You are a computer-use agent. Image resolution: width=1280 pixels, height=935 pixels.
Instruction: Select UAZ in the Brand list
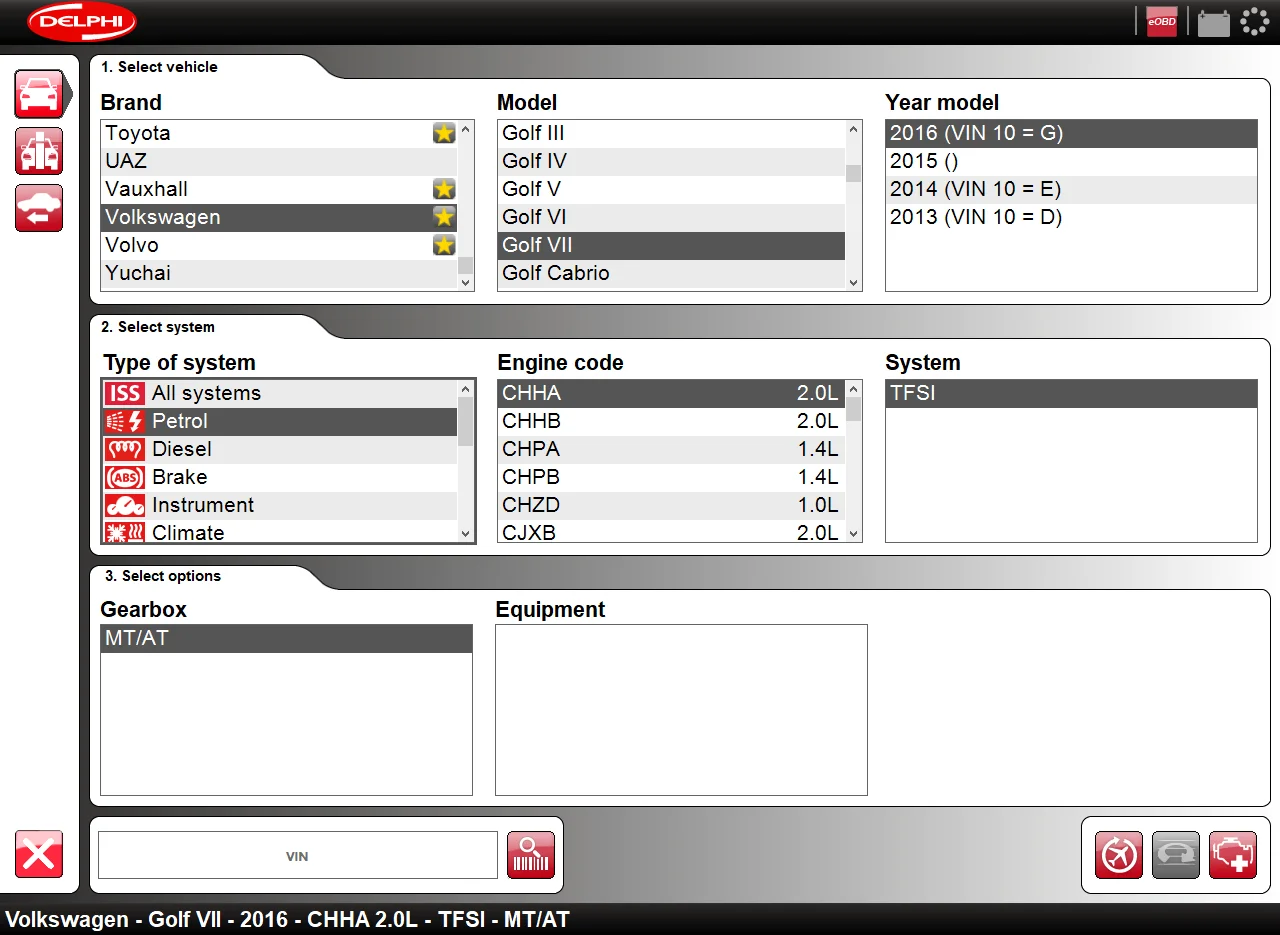(x=279, y=161)
